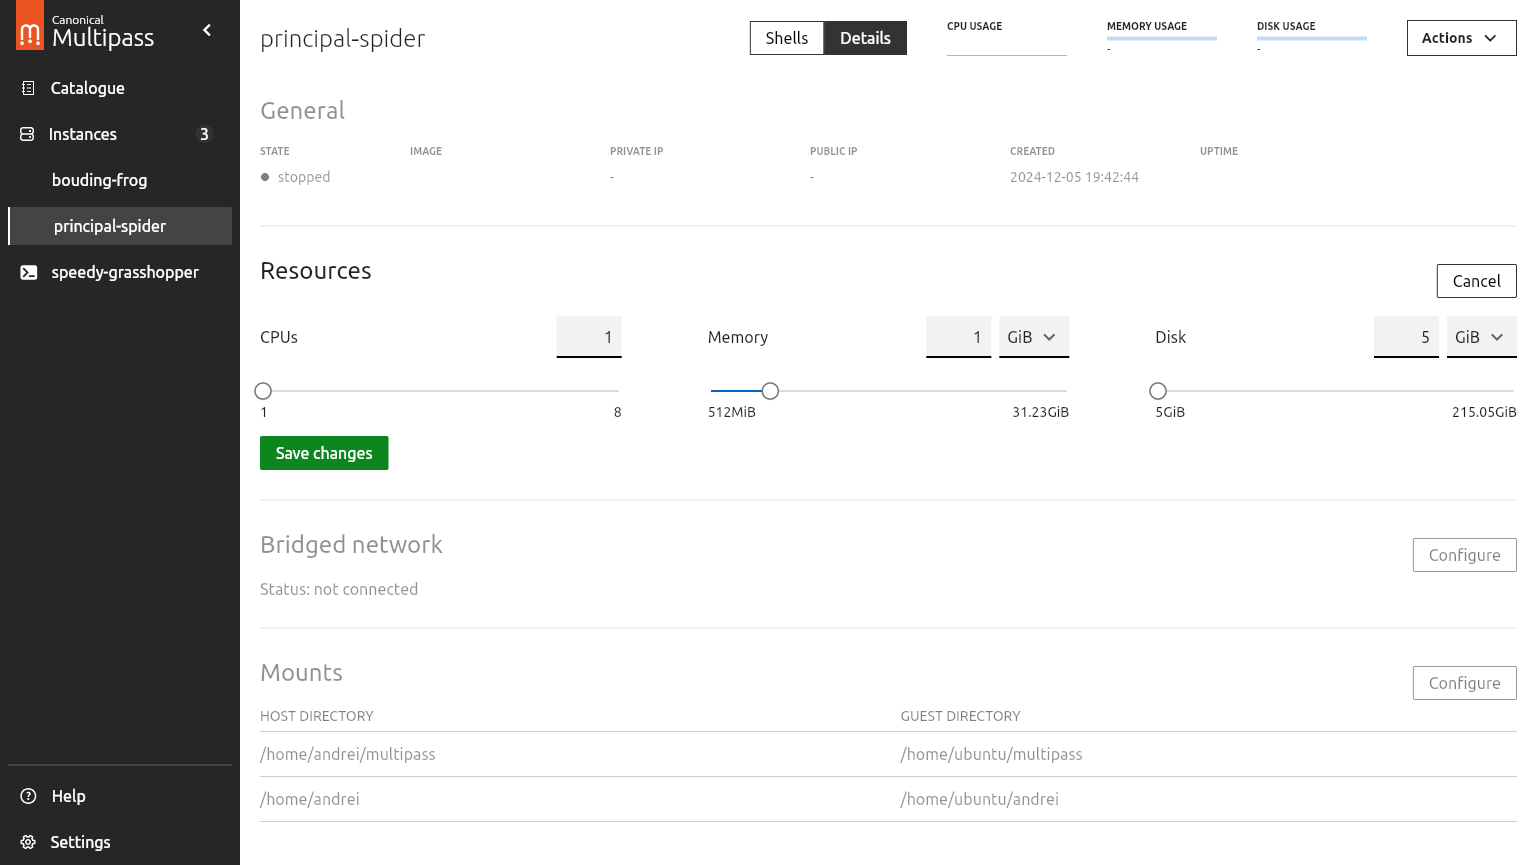The width and height of the screenshot is (1537, 865).
Task: Switch to the Details tab
Action: pos(865,38)
